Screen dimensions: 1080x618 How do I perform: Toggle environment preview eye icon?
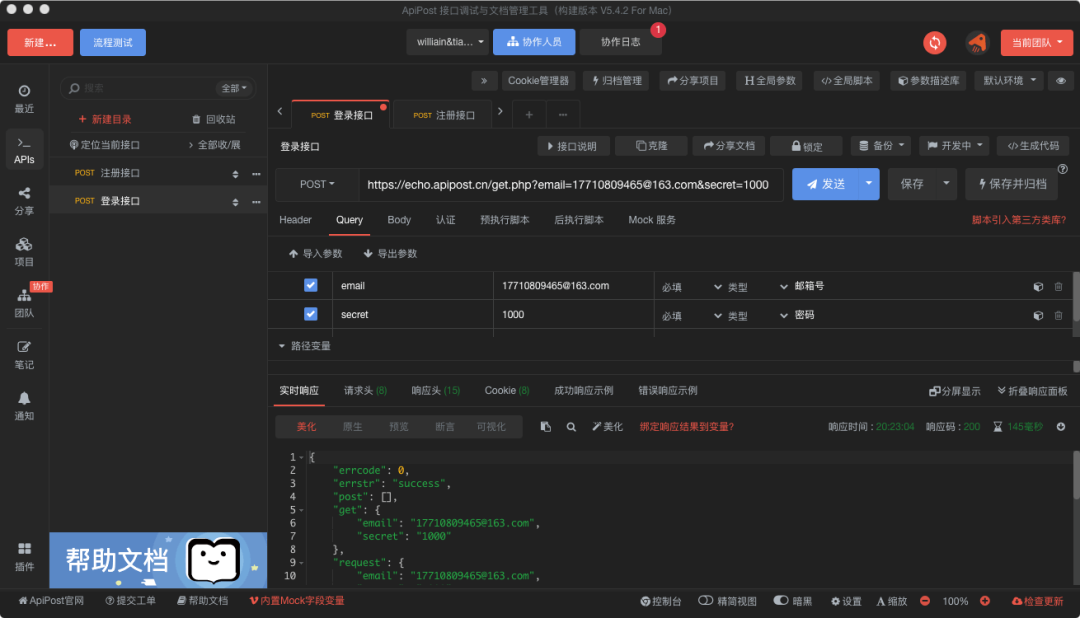[x=1061, y=81]
